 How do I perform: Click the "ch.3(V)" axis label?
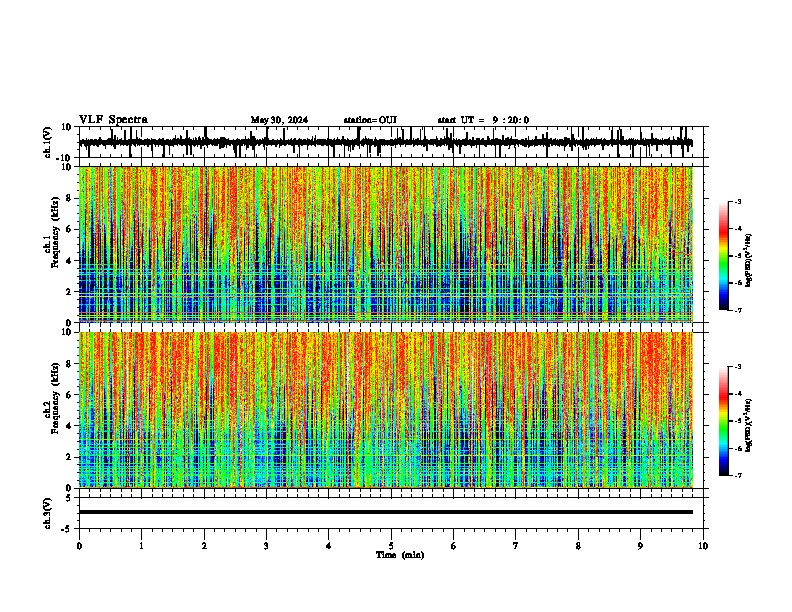(x=48, y=513)
